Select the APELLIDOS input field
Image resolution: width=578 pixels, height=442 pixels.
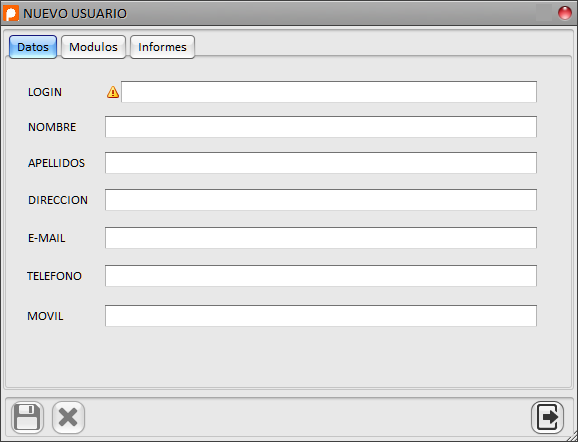coord(321,163)
